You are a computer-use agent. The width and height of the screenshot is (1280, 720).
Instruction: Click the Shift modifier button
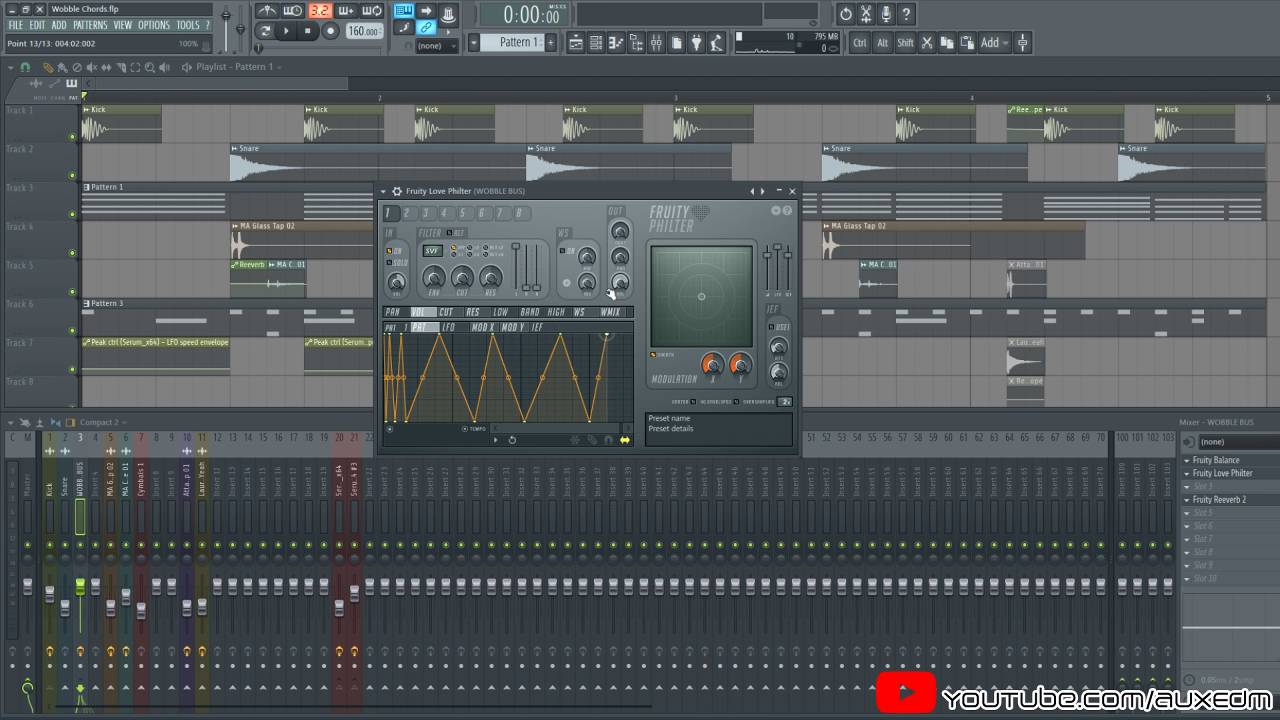point(905,42)
